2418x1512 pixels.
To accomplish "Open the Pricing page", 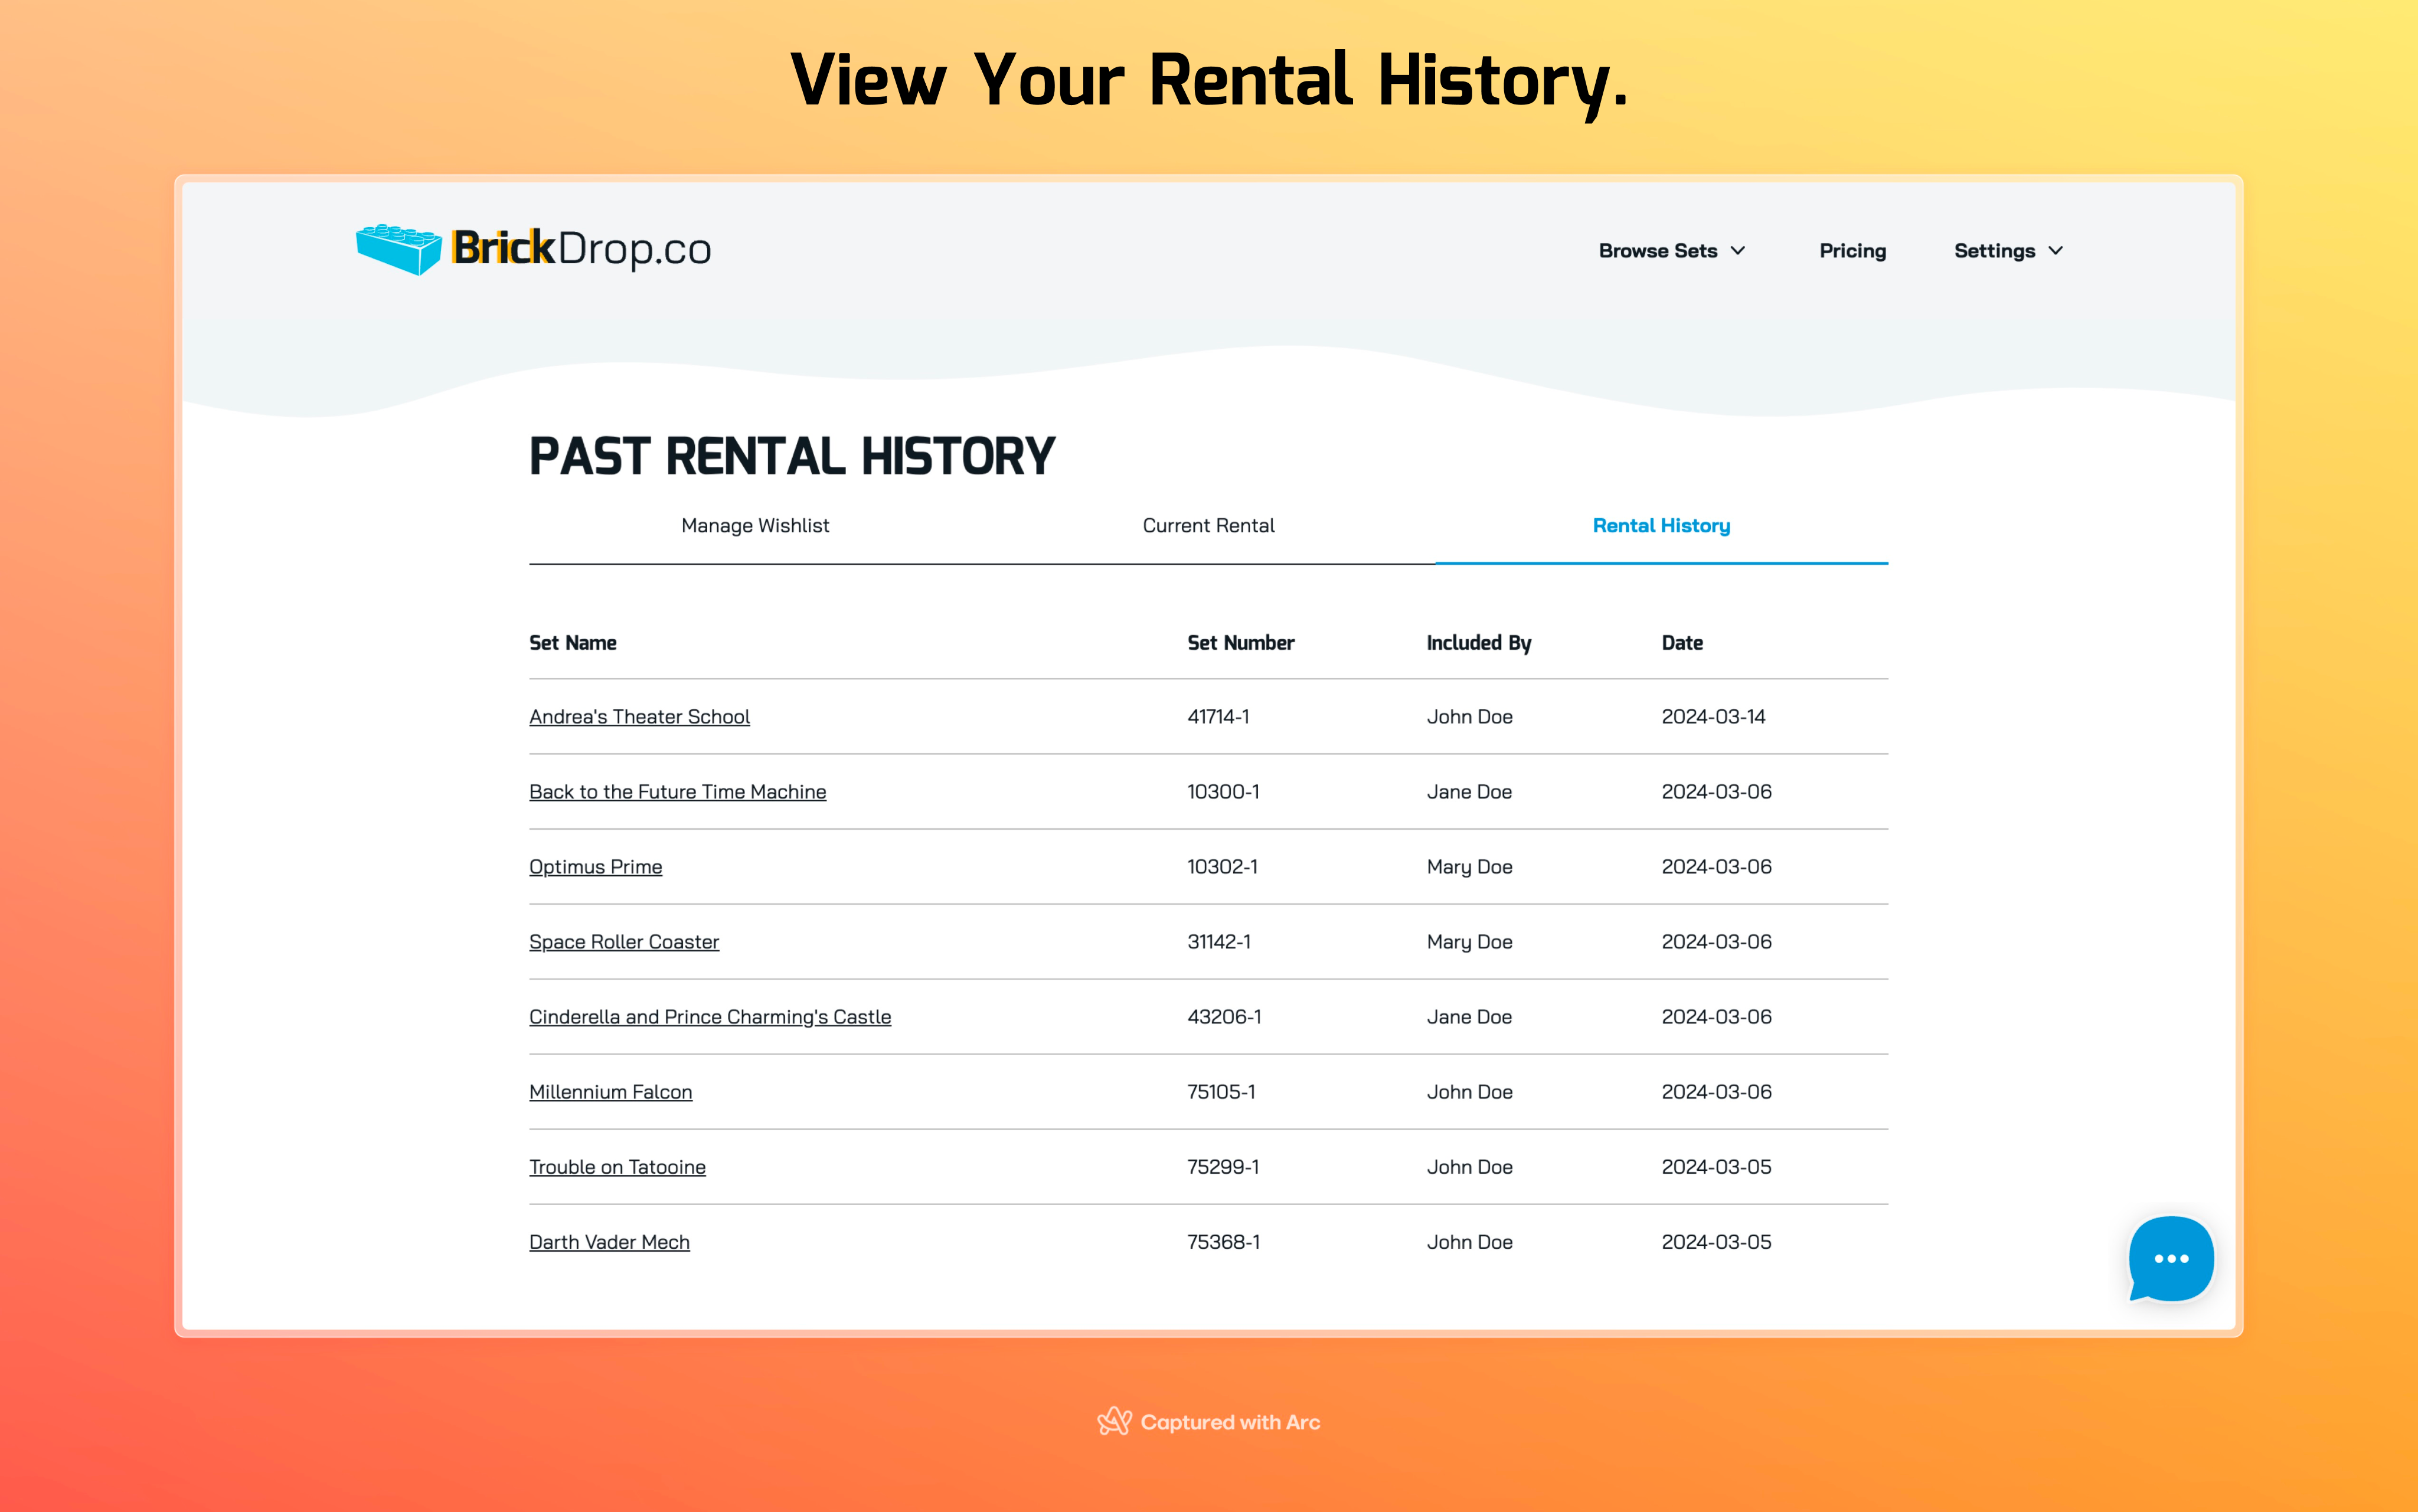I will click(1852, 251).
